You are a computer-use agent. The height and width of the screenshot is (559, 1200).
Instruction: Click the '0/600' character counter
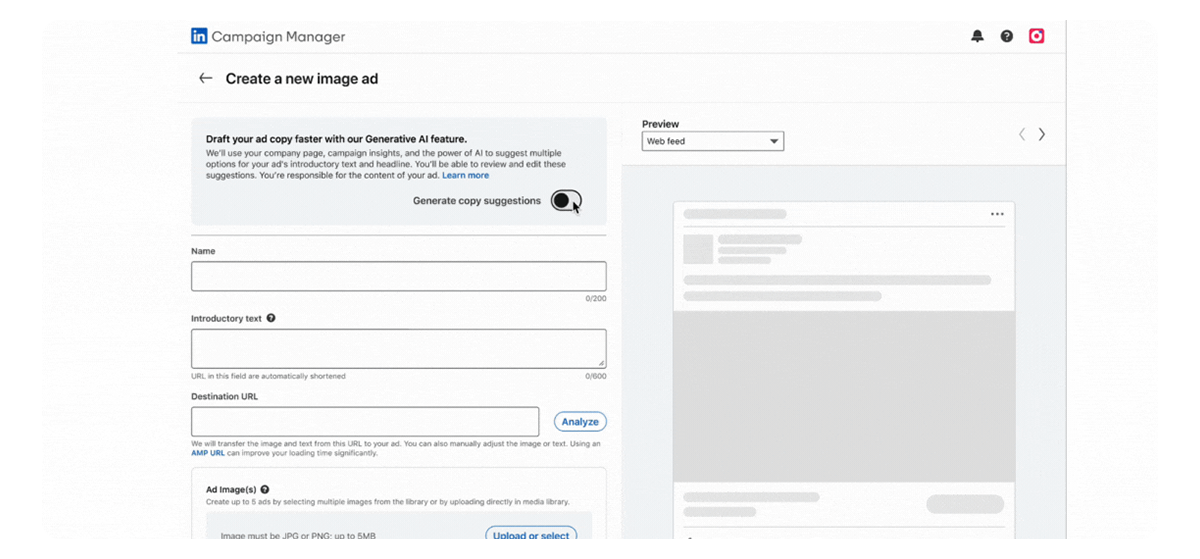click(x=596, y=376)
